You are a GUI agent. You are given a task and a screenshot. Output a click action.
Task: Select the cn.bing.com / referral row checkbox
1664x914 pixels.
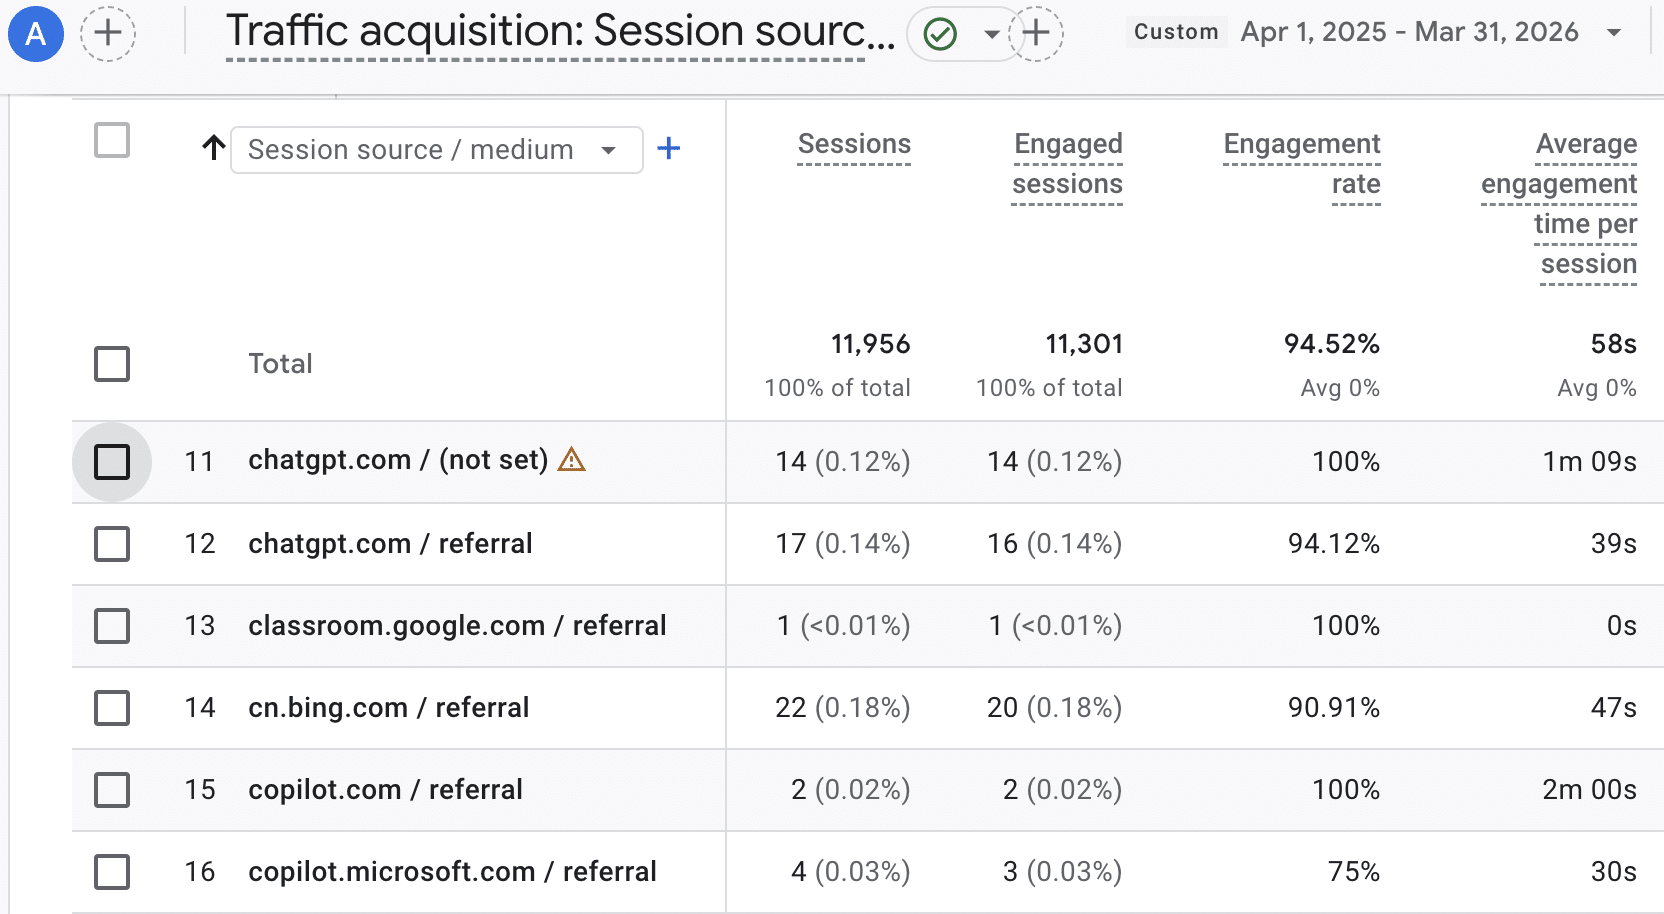112,708
